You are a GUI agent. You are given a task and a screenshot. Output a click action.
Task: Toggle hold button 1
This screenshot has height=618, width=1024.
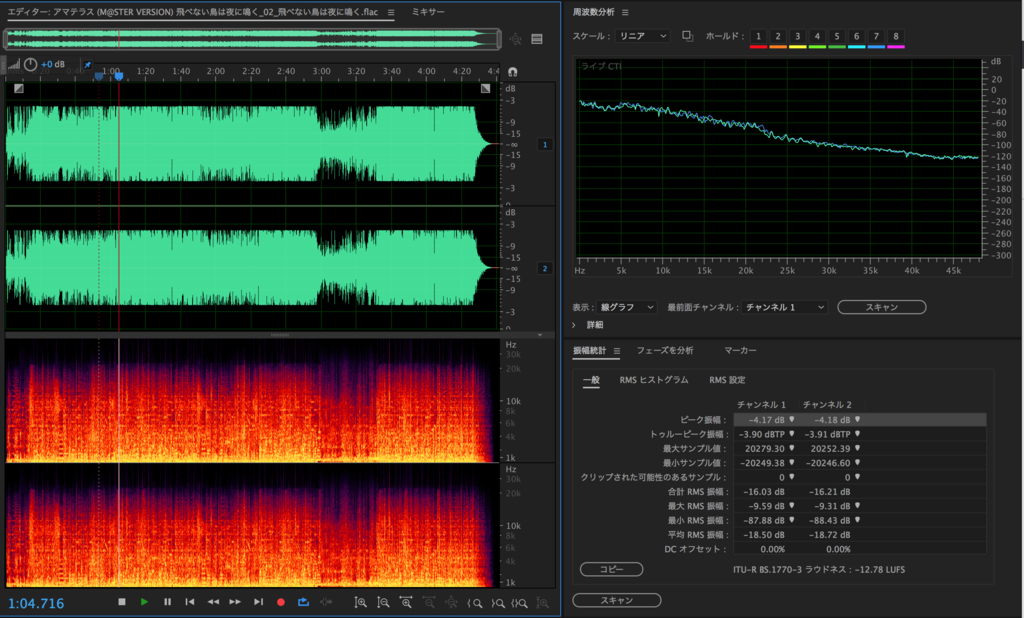(758, 37)
